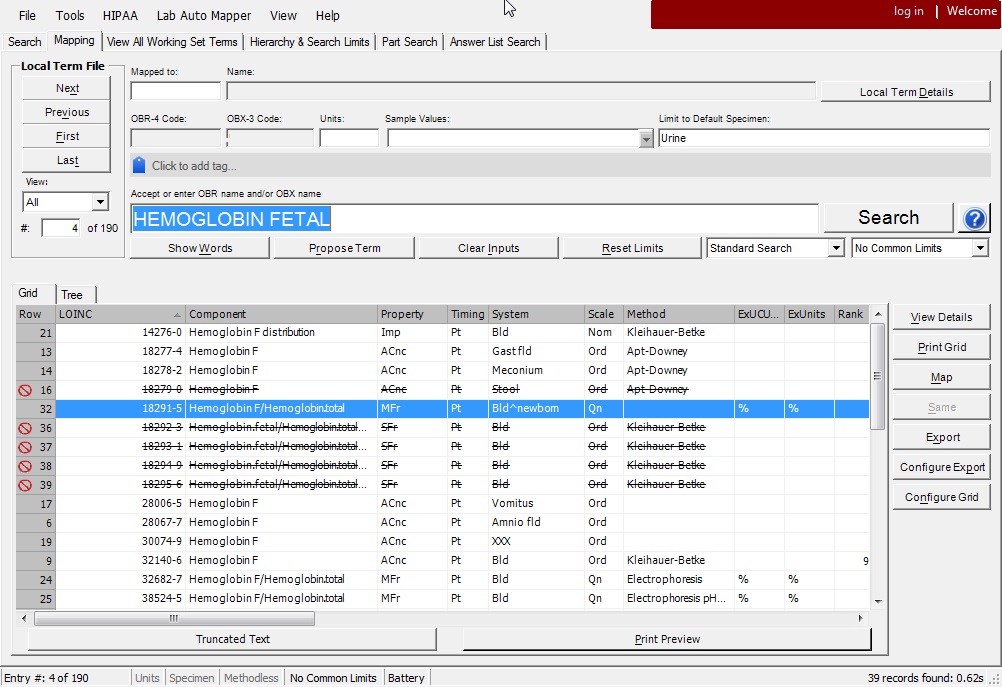Click the Propose Term button

pos(344,248)
